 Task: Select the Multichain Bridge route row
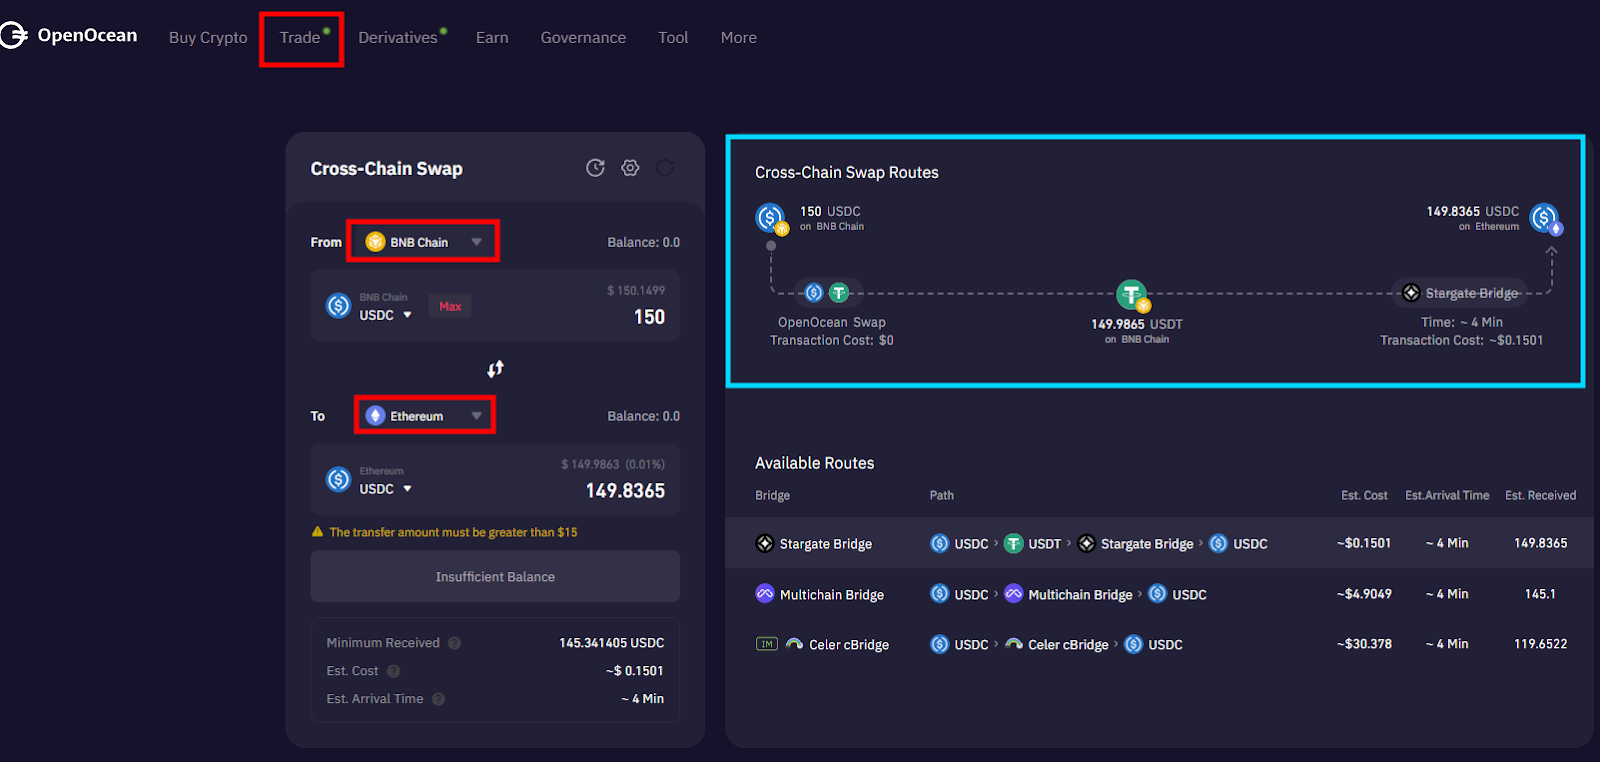tap(1159, 594)
